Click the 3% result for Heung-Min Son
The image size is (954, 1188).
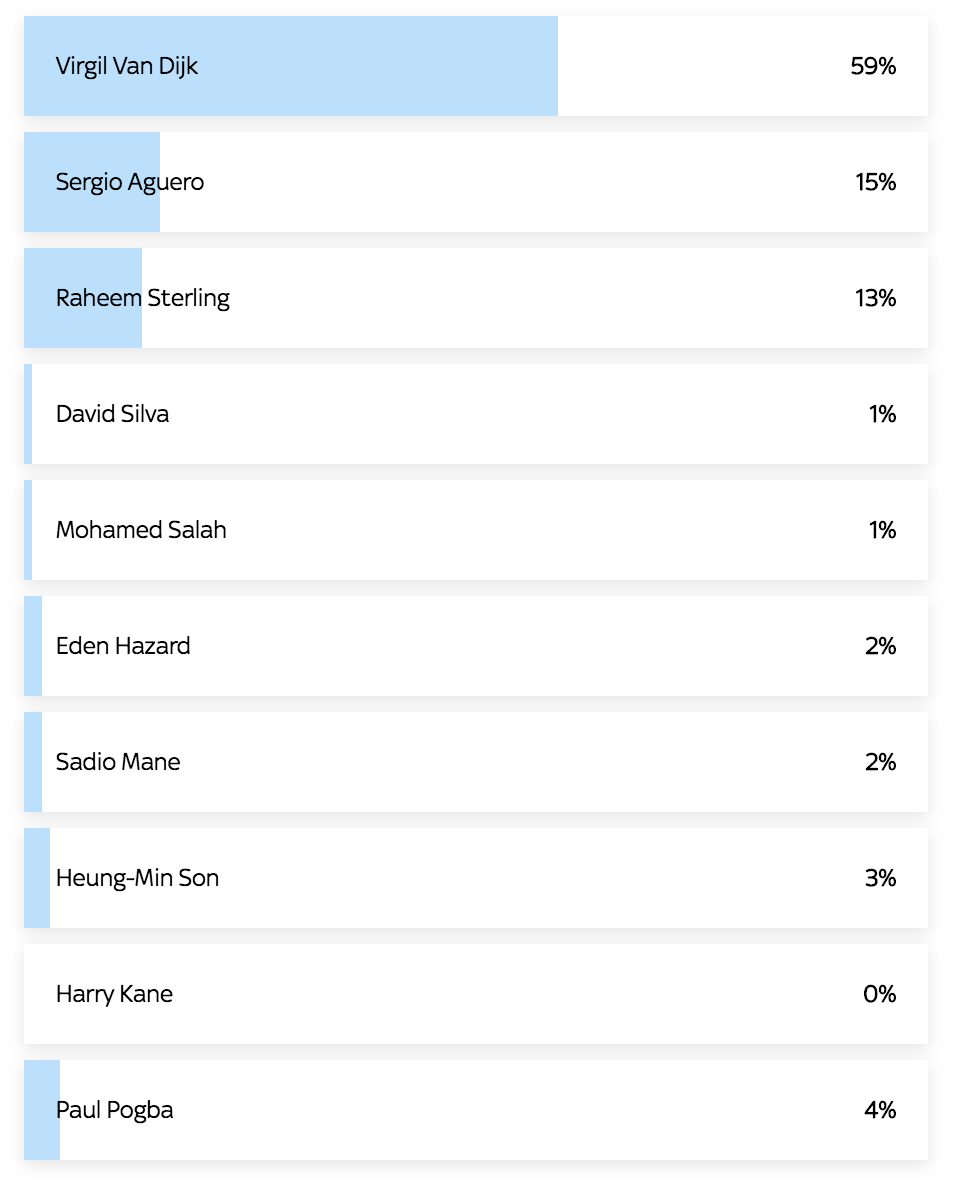tap(880, 878)
